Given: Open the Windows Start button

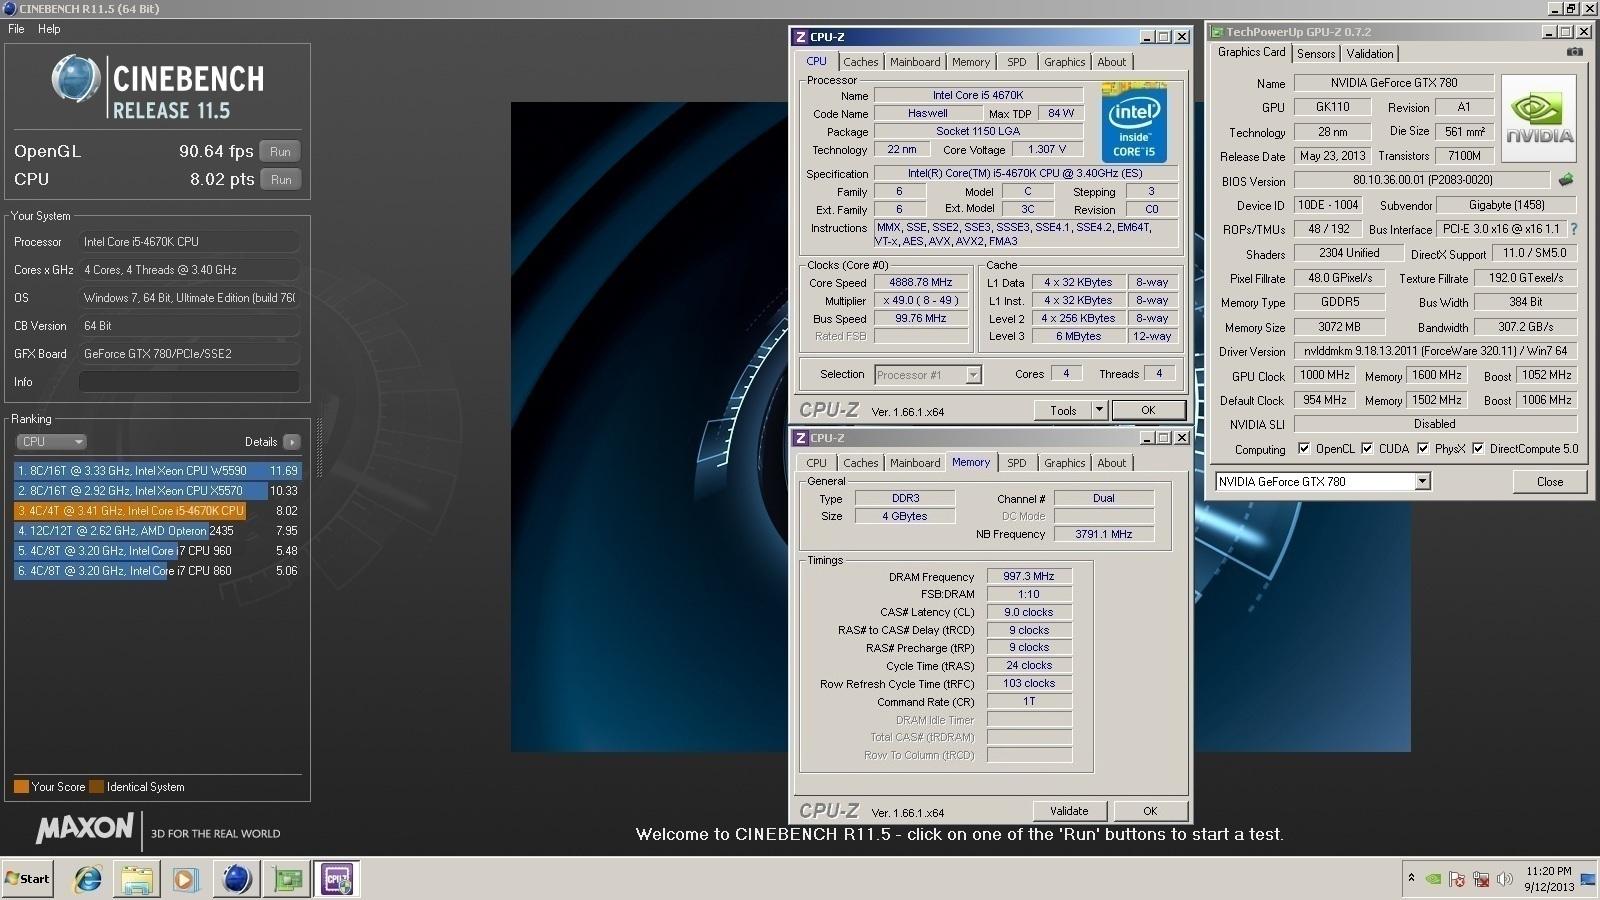Looking at the screenshot, I should tap(27, 879).
